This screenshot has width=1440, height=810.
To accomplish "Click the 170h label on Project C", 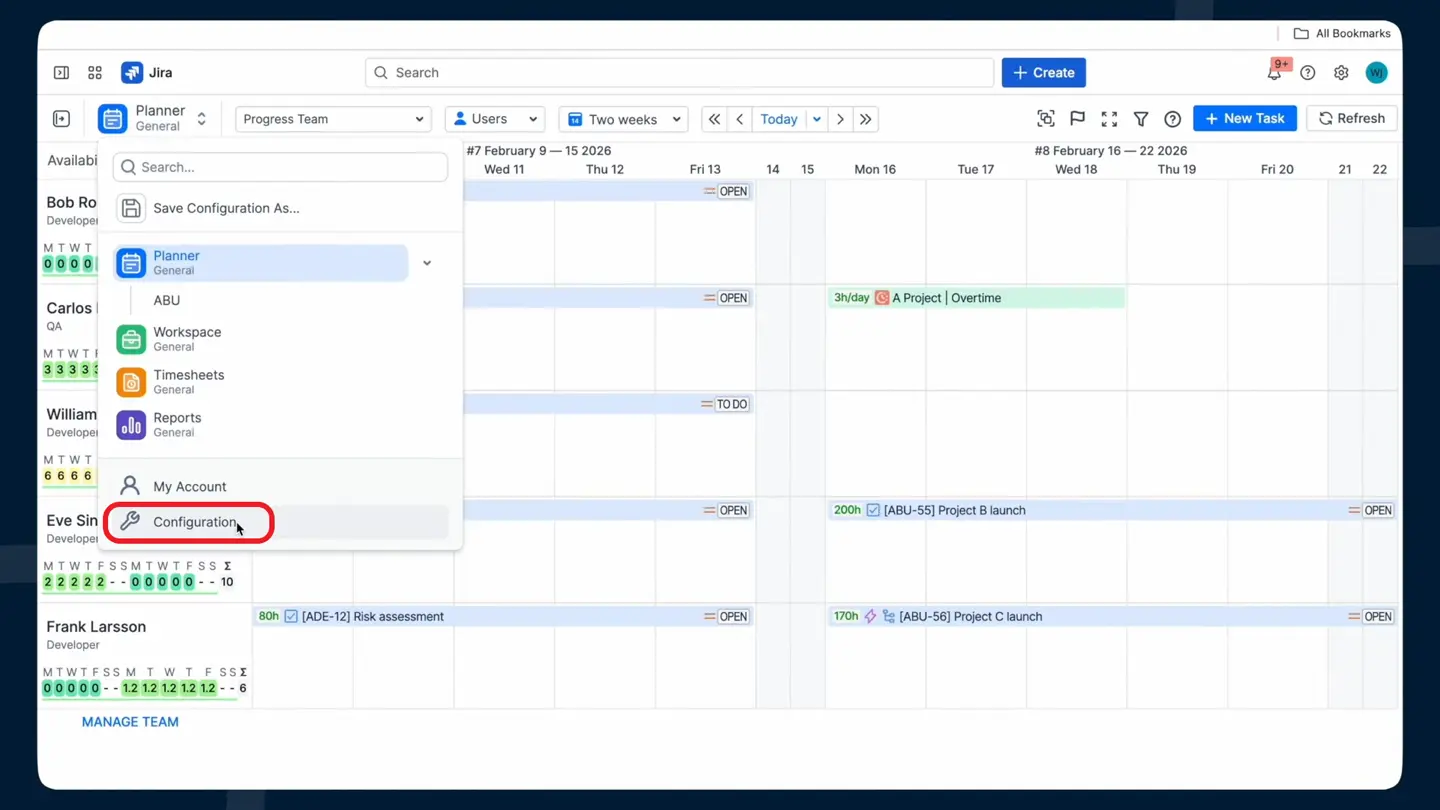I will pyautogui.click(x=846, y=616).
